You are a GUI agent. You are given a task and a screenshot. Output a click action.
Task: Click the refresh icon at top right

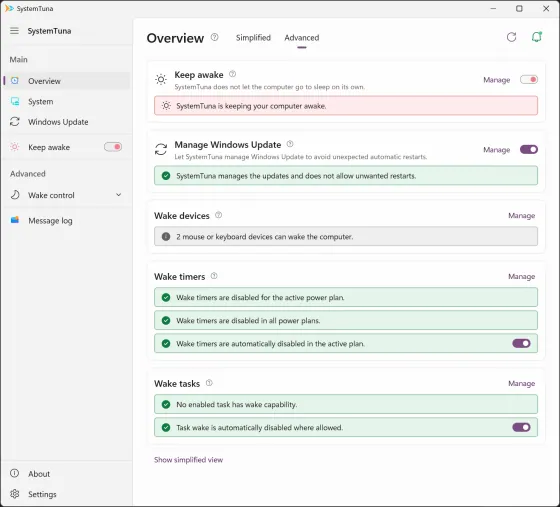pyautogui.click(x=511, y=37)
